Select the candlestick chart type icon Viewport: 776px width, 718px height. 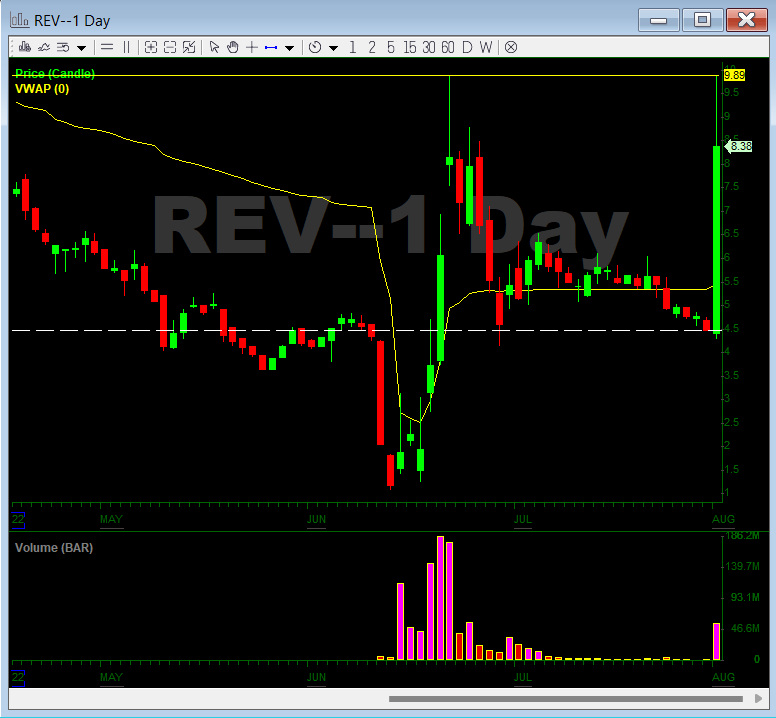25,48
